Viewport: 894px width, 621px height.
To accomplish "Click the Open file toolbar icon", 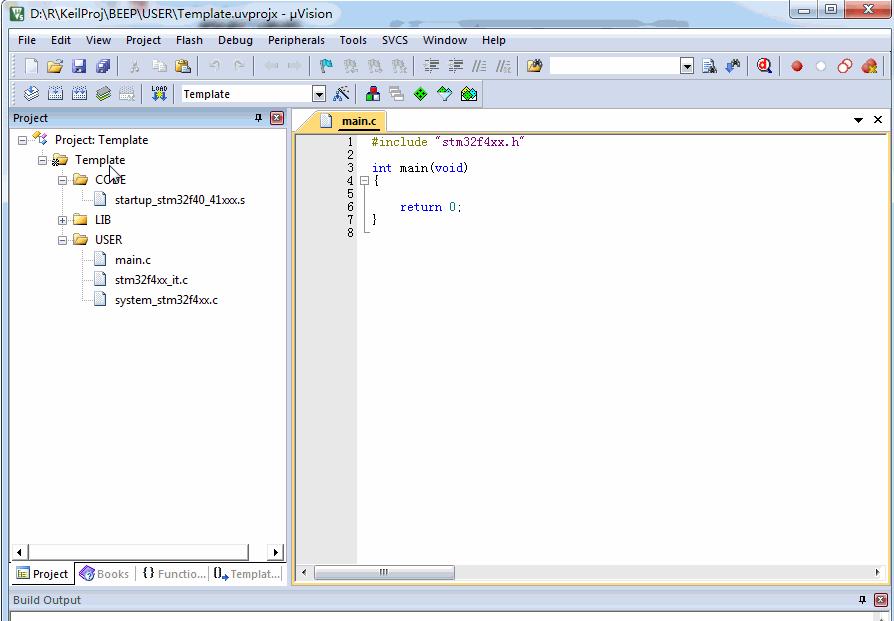I will 55,66.
